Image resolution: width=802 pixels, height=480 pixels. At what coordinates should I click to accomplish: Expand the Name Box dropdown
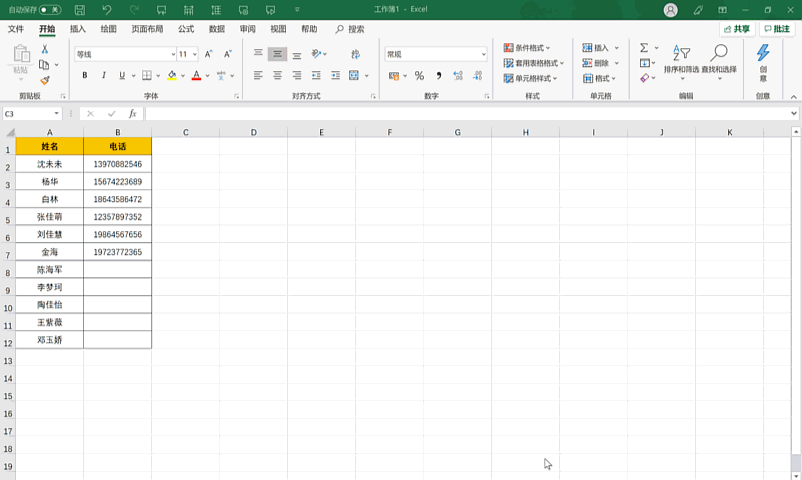click(x=56, y=114)
